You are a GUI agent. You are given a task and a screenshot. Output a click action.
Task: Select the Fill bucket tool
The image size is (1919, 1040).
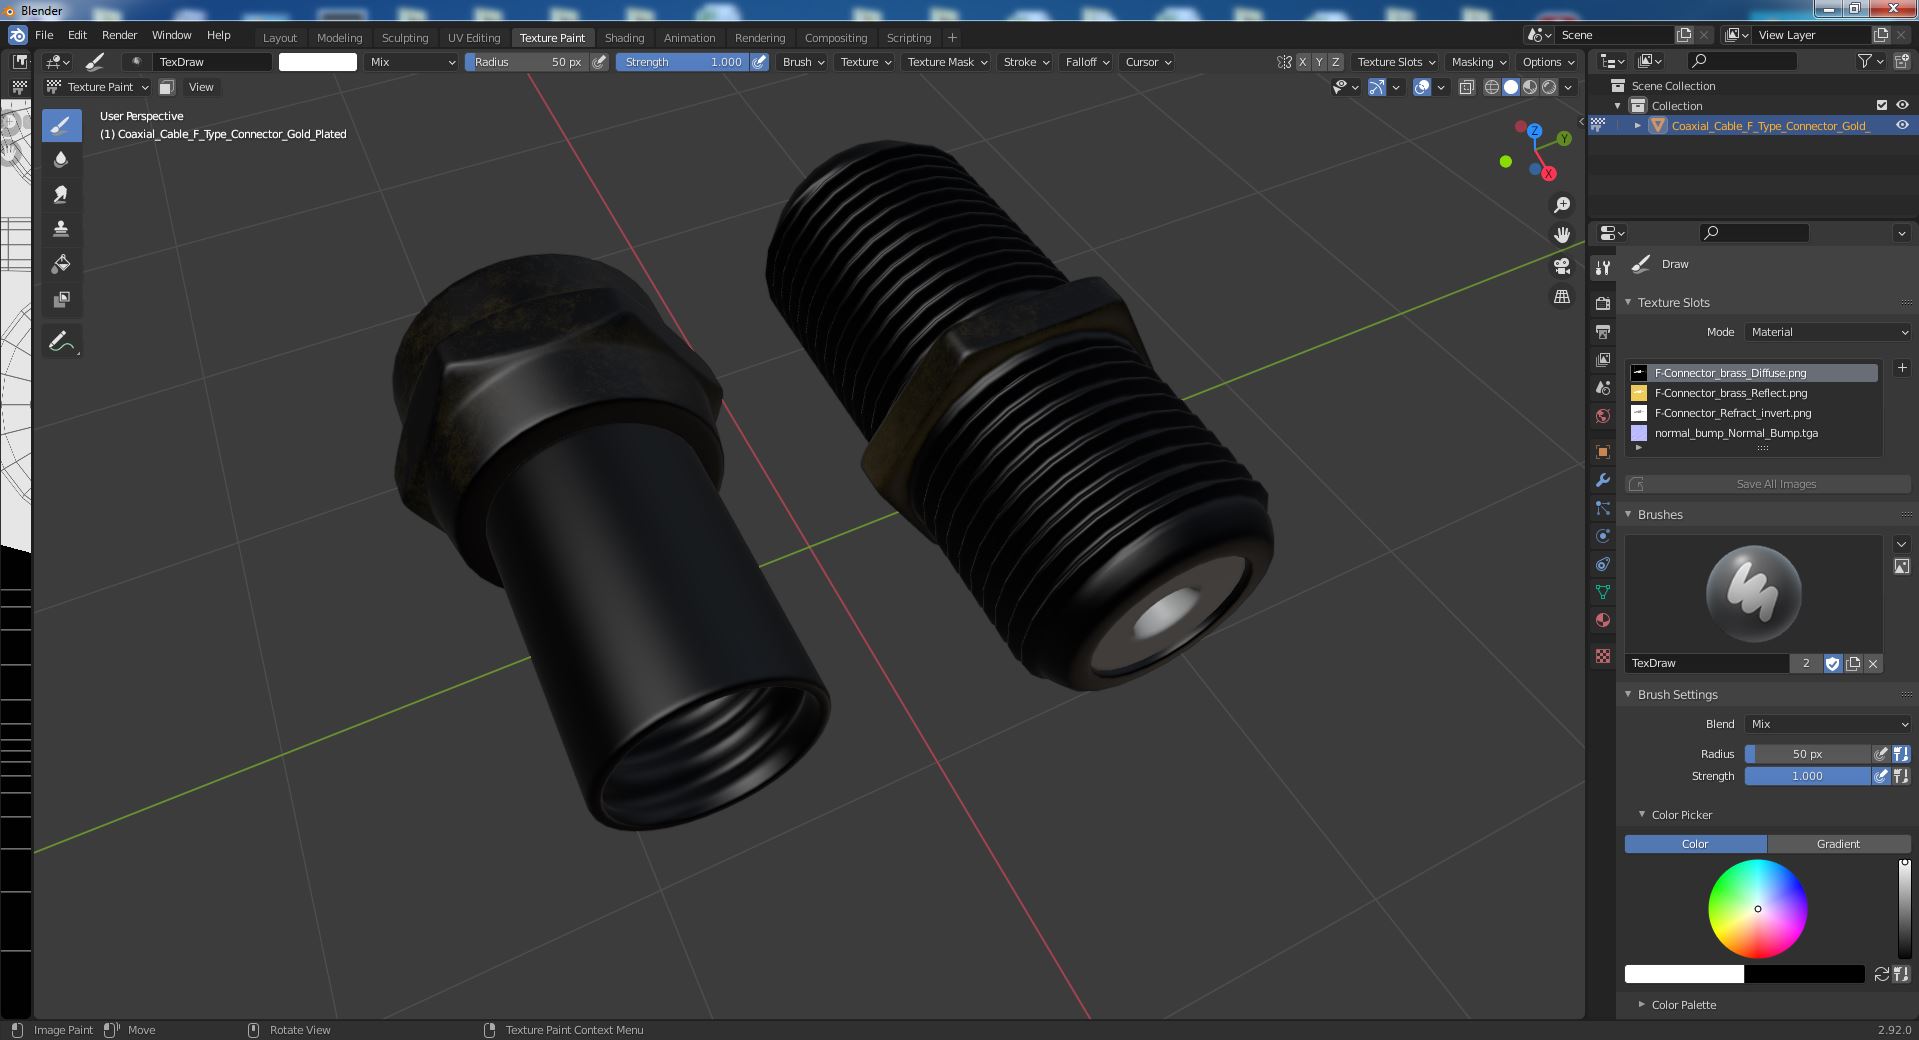pyautogui.click(x=61, y=264)
